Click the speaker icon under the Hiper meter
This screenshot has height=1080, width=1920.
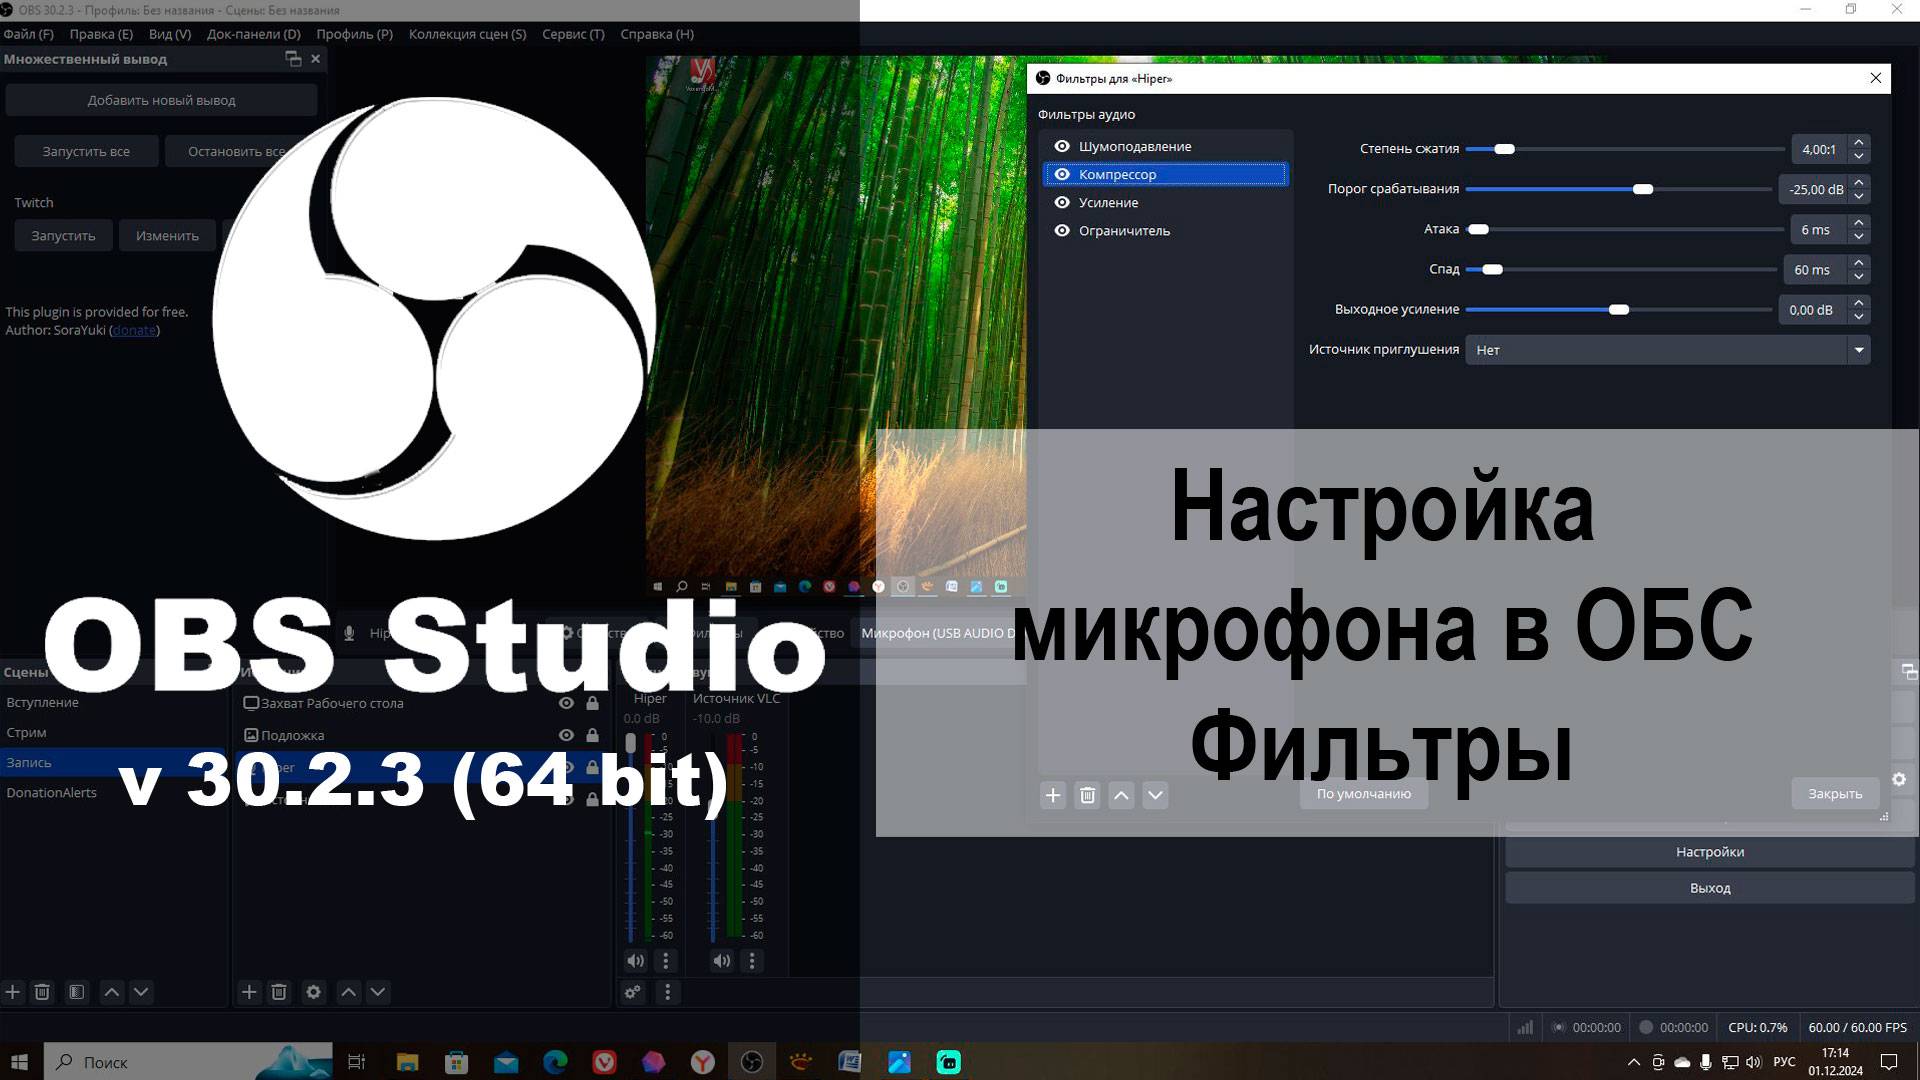tap(635, 960)
